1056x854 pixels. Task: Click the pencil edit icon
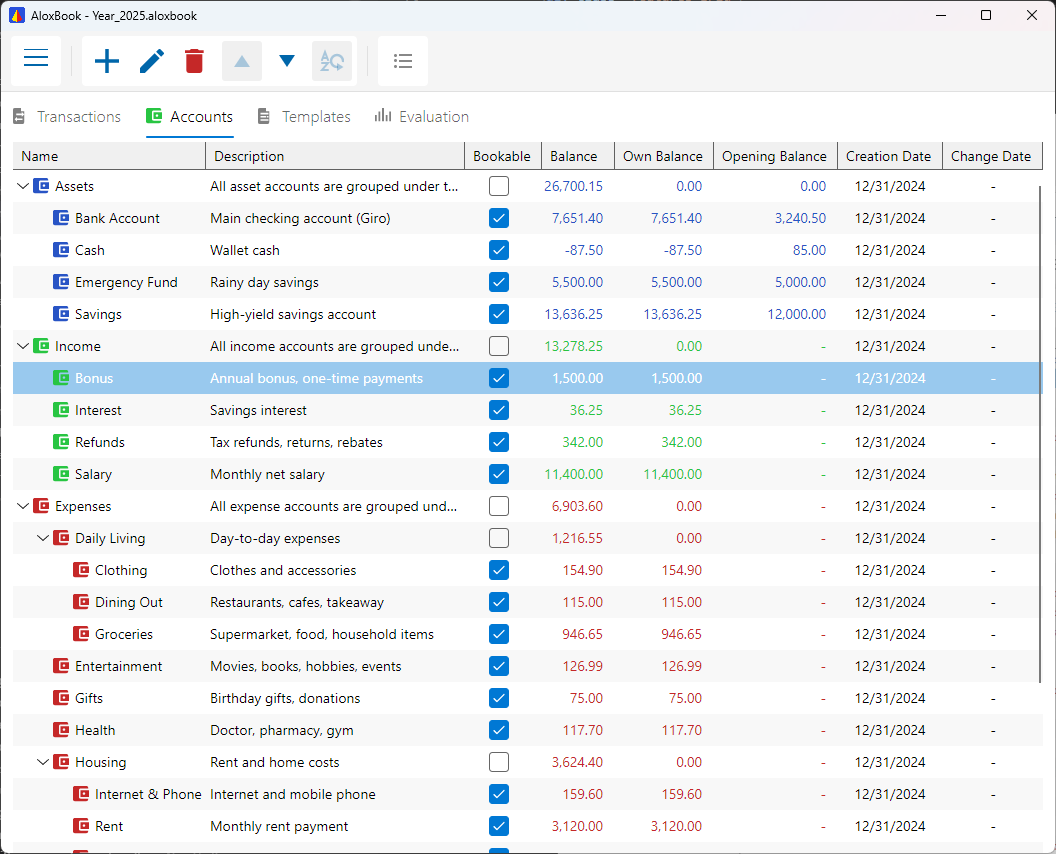pos(151,61)
